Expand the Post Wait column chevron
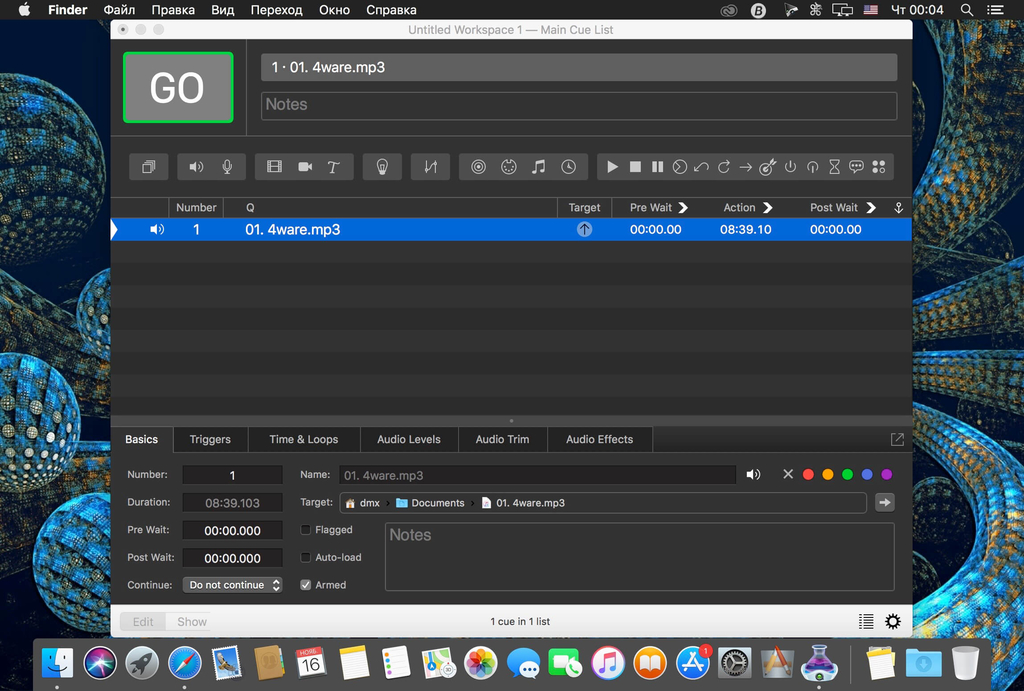Image resolution: width=1024 pixels, height=691 pixels. tap(871, 208)
